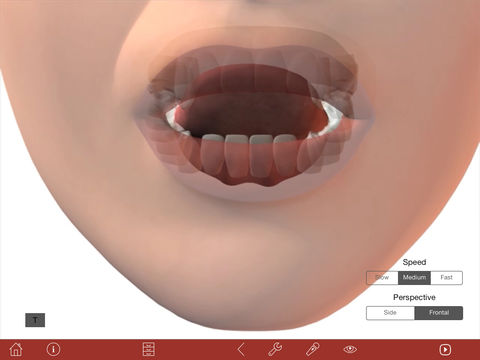
Task: Open the wrench settings tool
Action: click(275, 349)
